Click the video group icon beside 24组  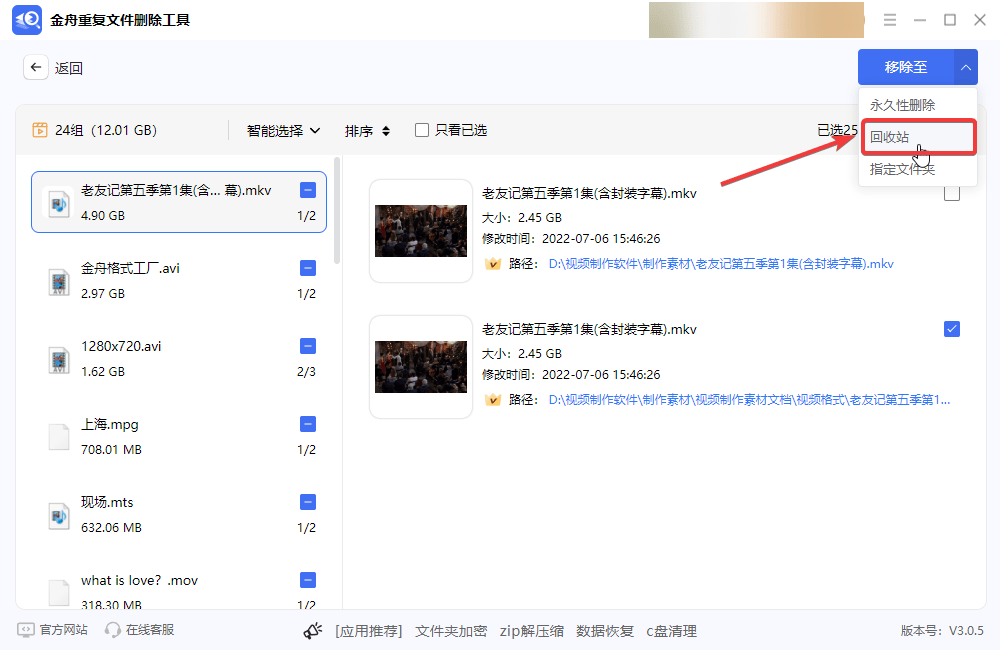coord(40,130)
